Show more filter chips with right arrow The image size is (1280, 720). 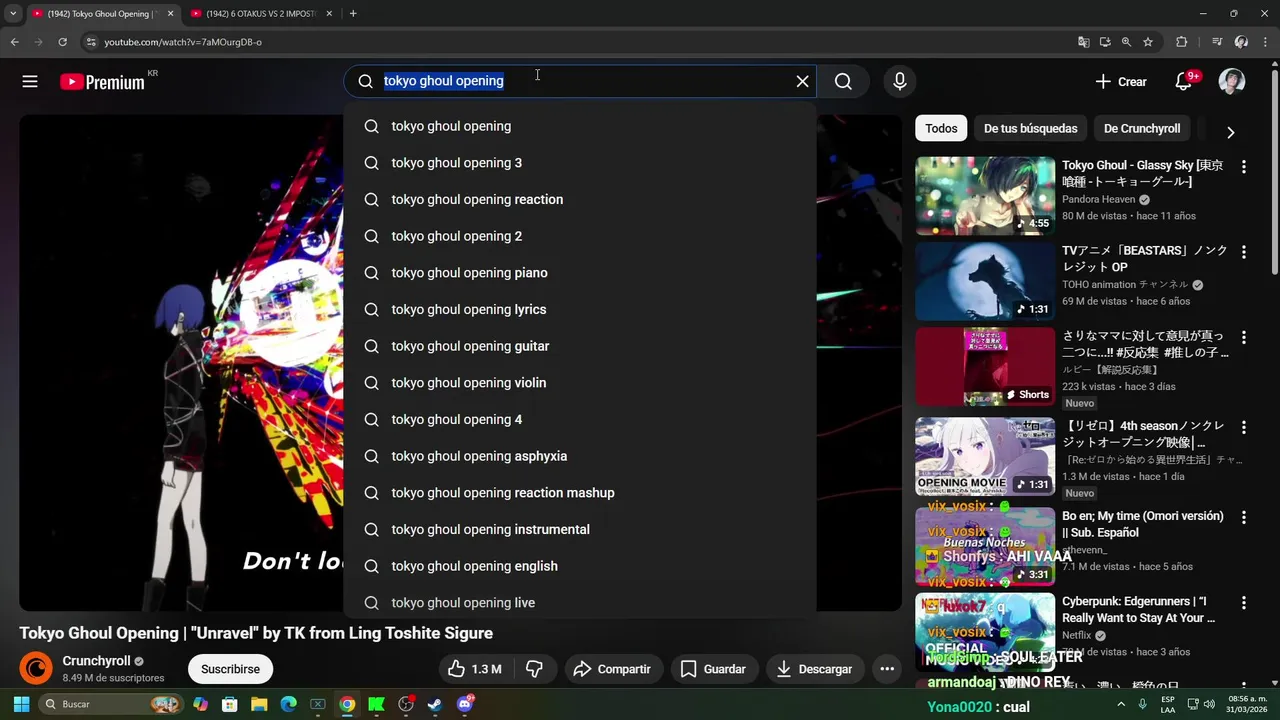pyautogui.click(x=1230, y=132)
